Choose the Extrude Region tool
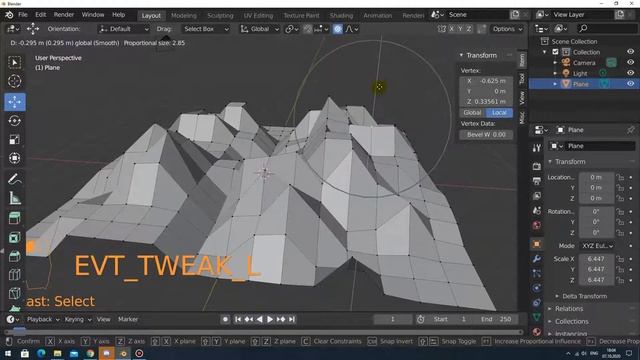Viewport: 640px width, 360px height. point(15,218)
